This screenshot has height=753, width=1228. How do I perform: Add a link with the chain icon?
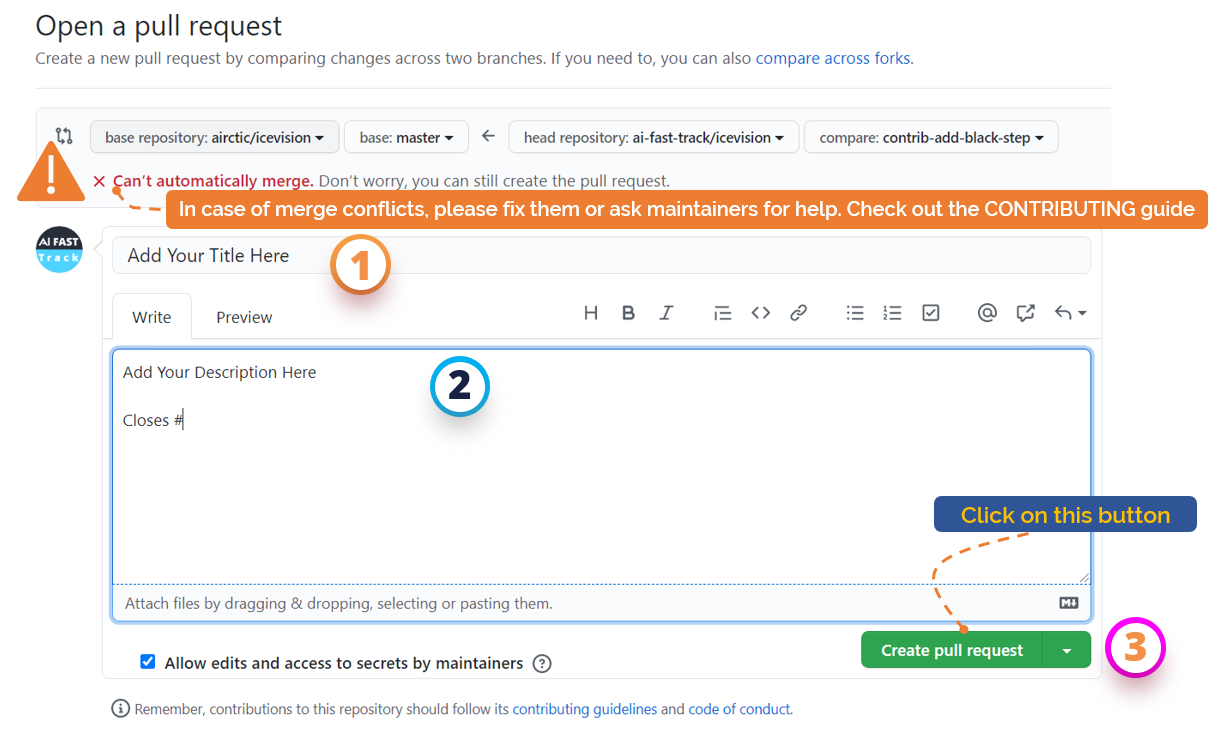click(798, 313)
